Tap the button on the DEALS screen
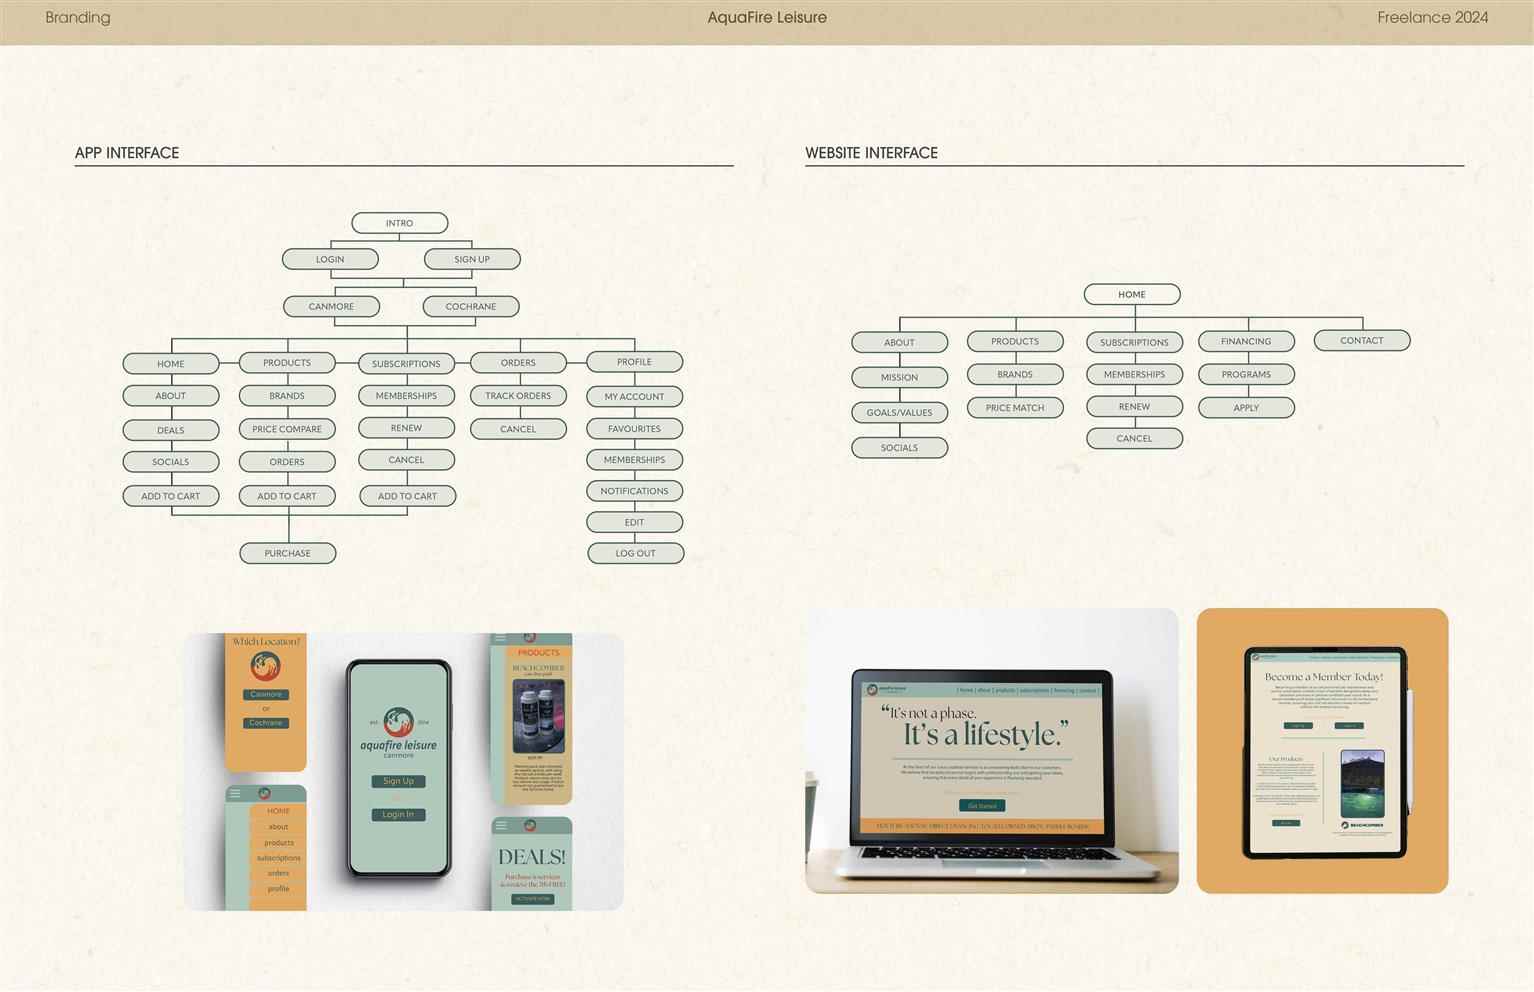The width and height of the screenshot is (1534, 992). (x=532, y=899)
